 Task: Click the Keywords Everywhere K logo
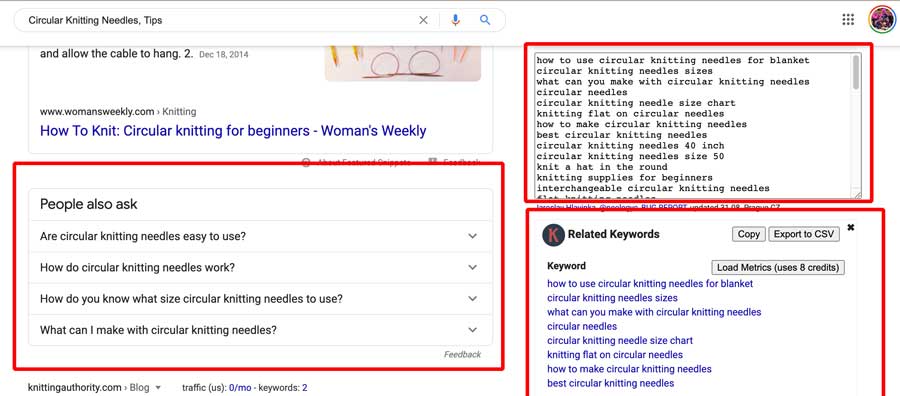(553, 235)
